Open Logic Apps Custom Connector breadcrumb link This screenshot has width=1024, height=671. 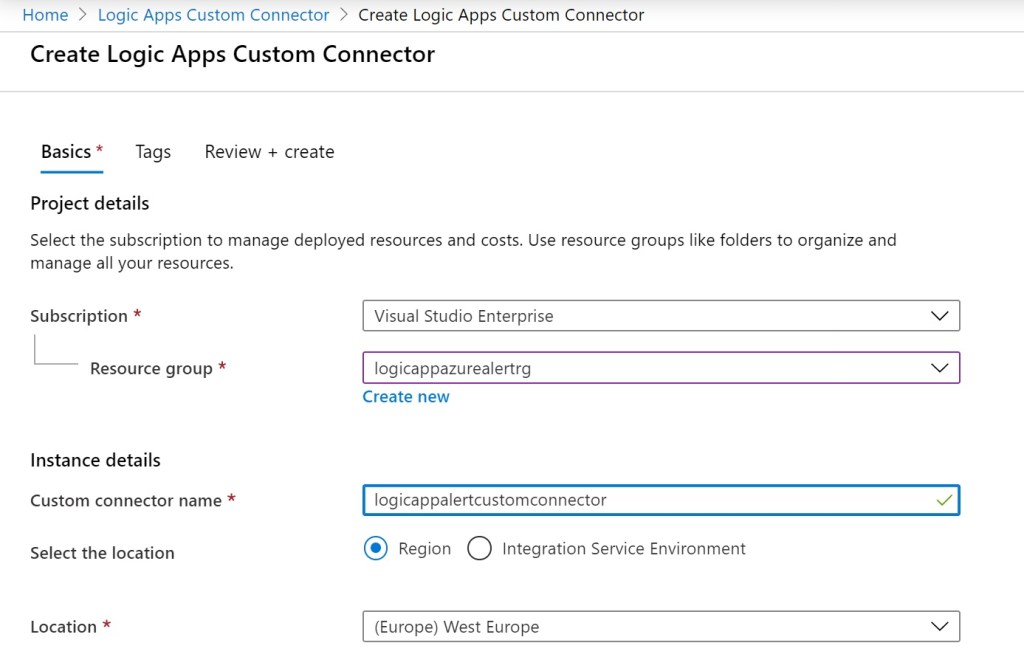point(213,15)
